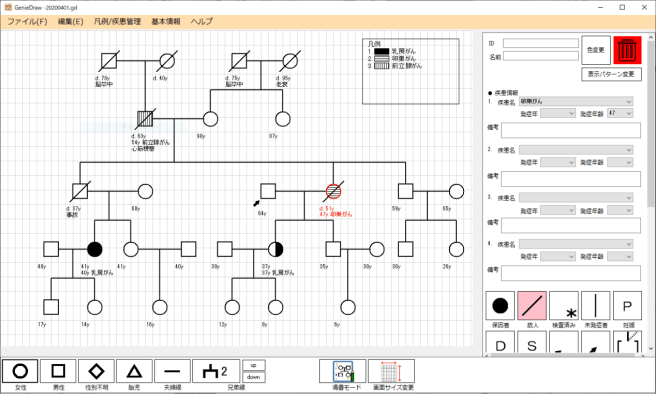Toggle the pregnancy P marker

627,306
